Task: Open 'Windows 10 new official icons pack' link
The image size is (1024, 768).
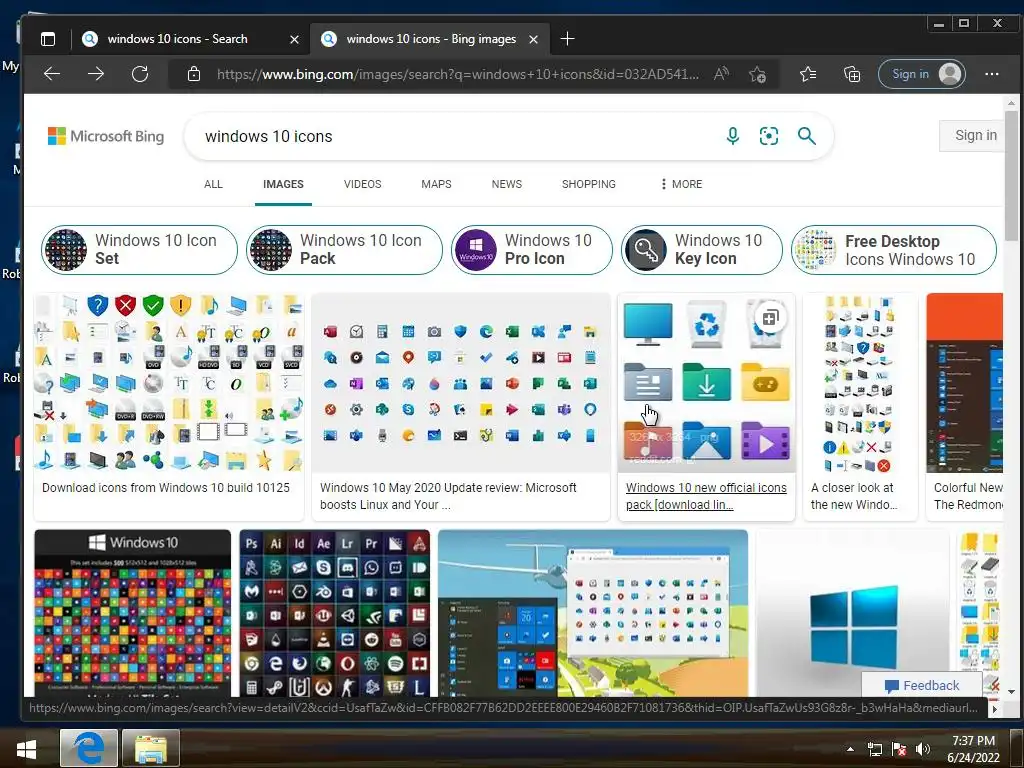Action: [706, 496]
